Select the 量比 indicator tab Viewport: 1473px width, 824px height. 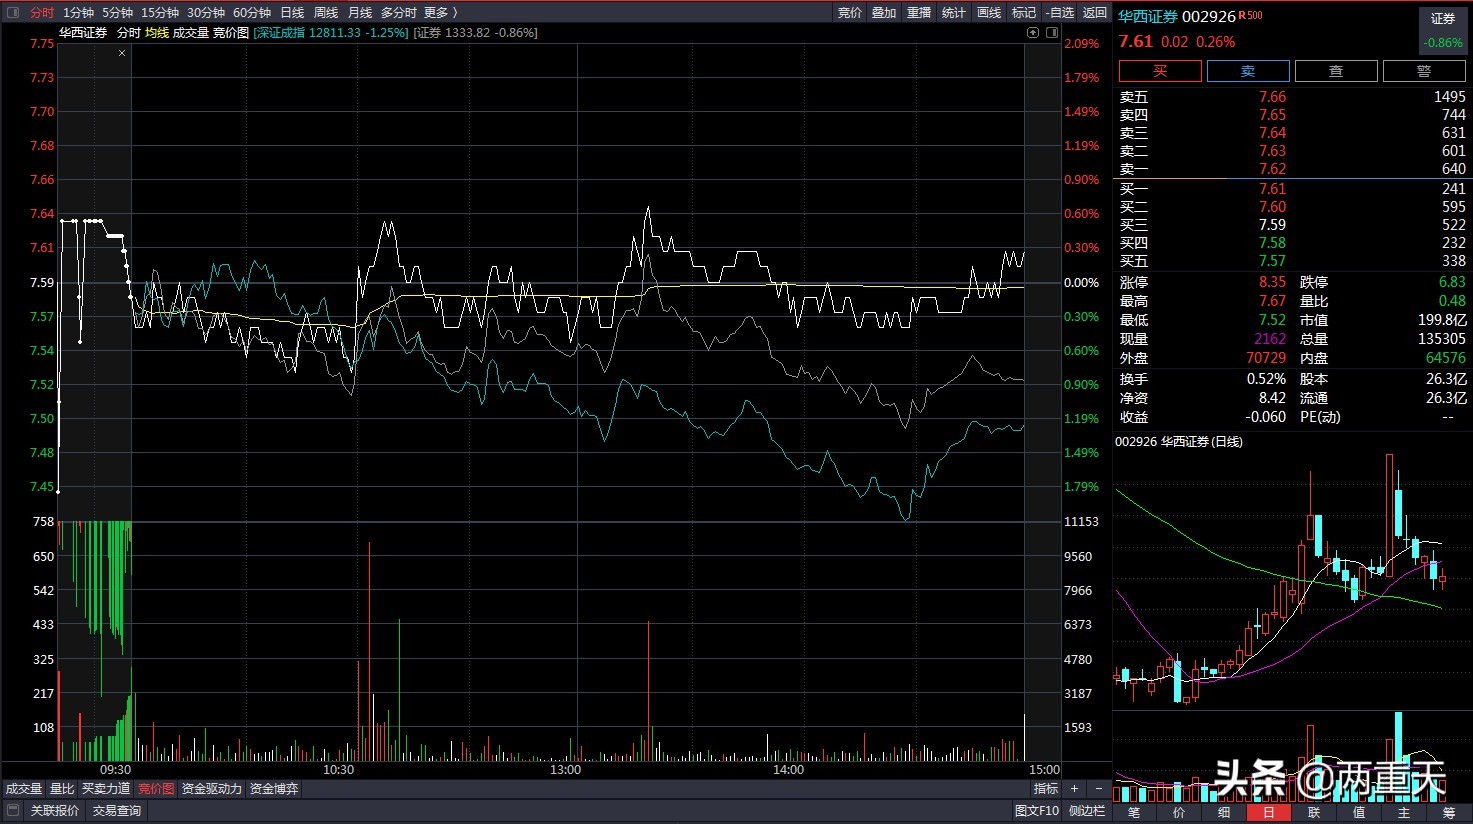click(62, 789)
